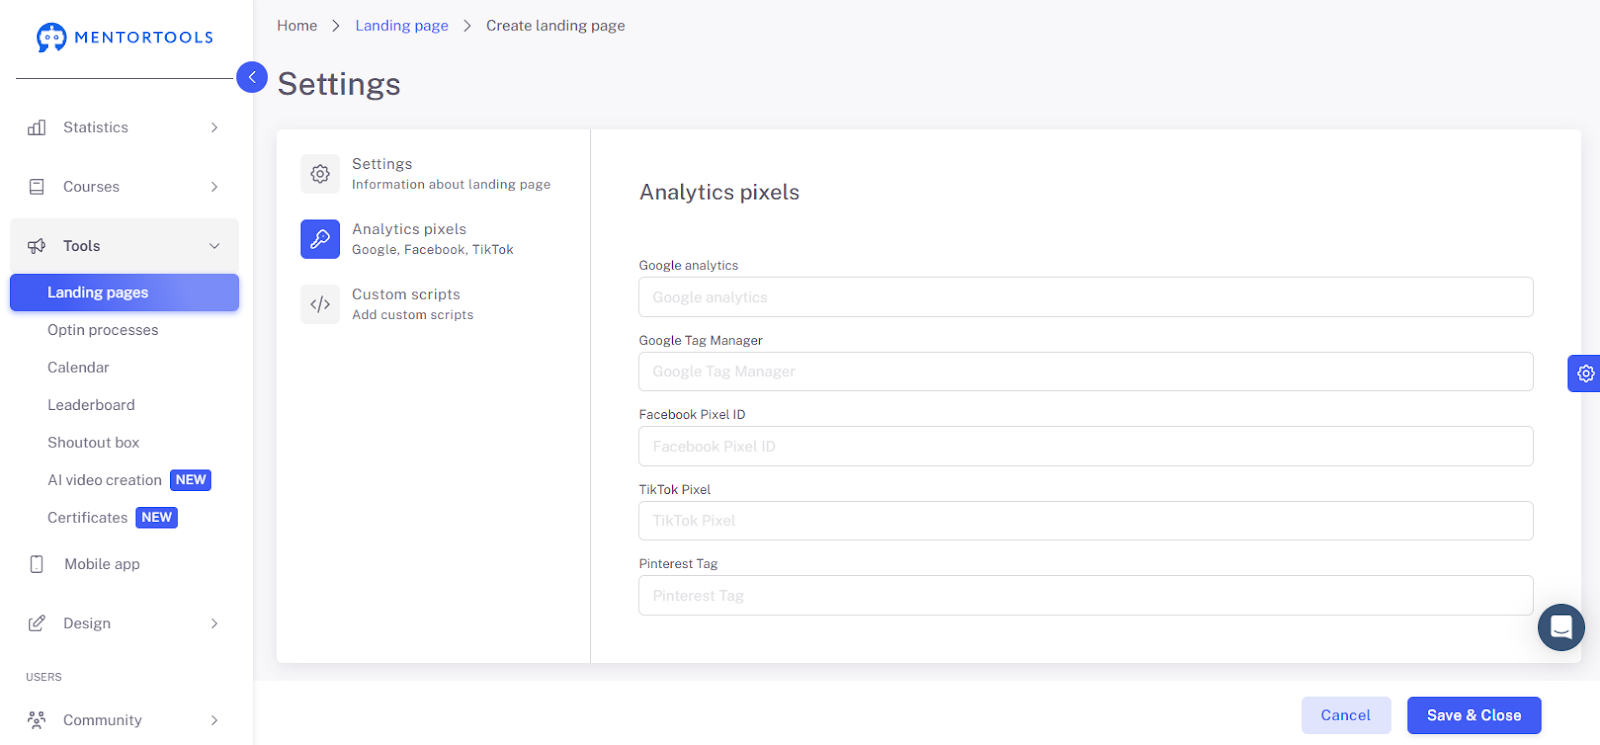Go to the Landing page breadcrumb link

(402, 26)
